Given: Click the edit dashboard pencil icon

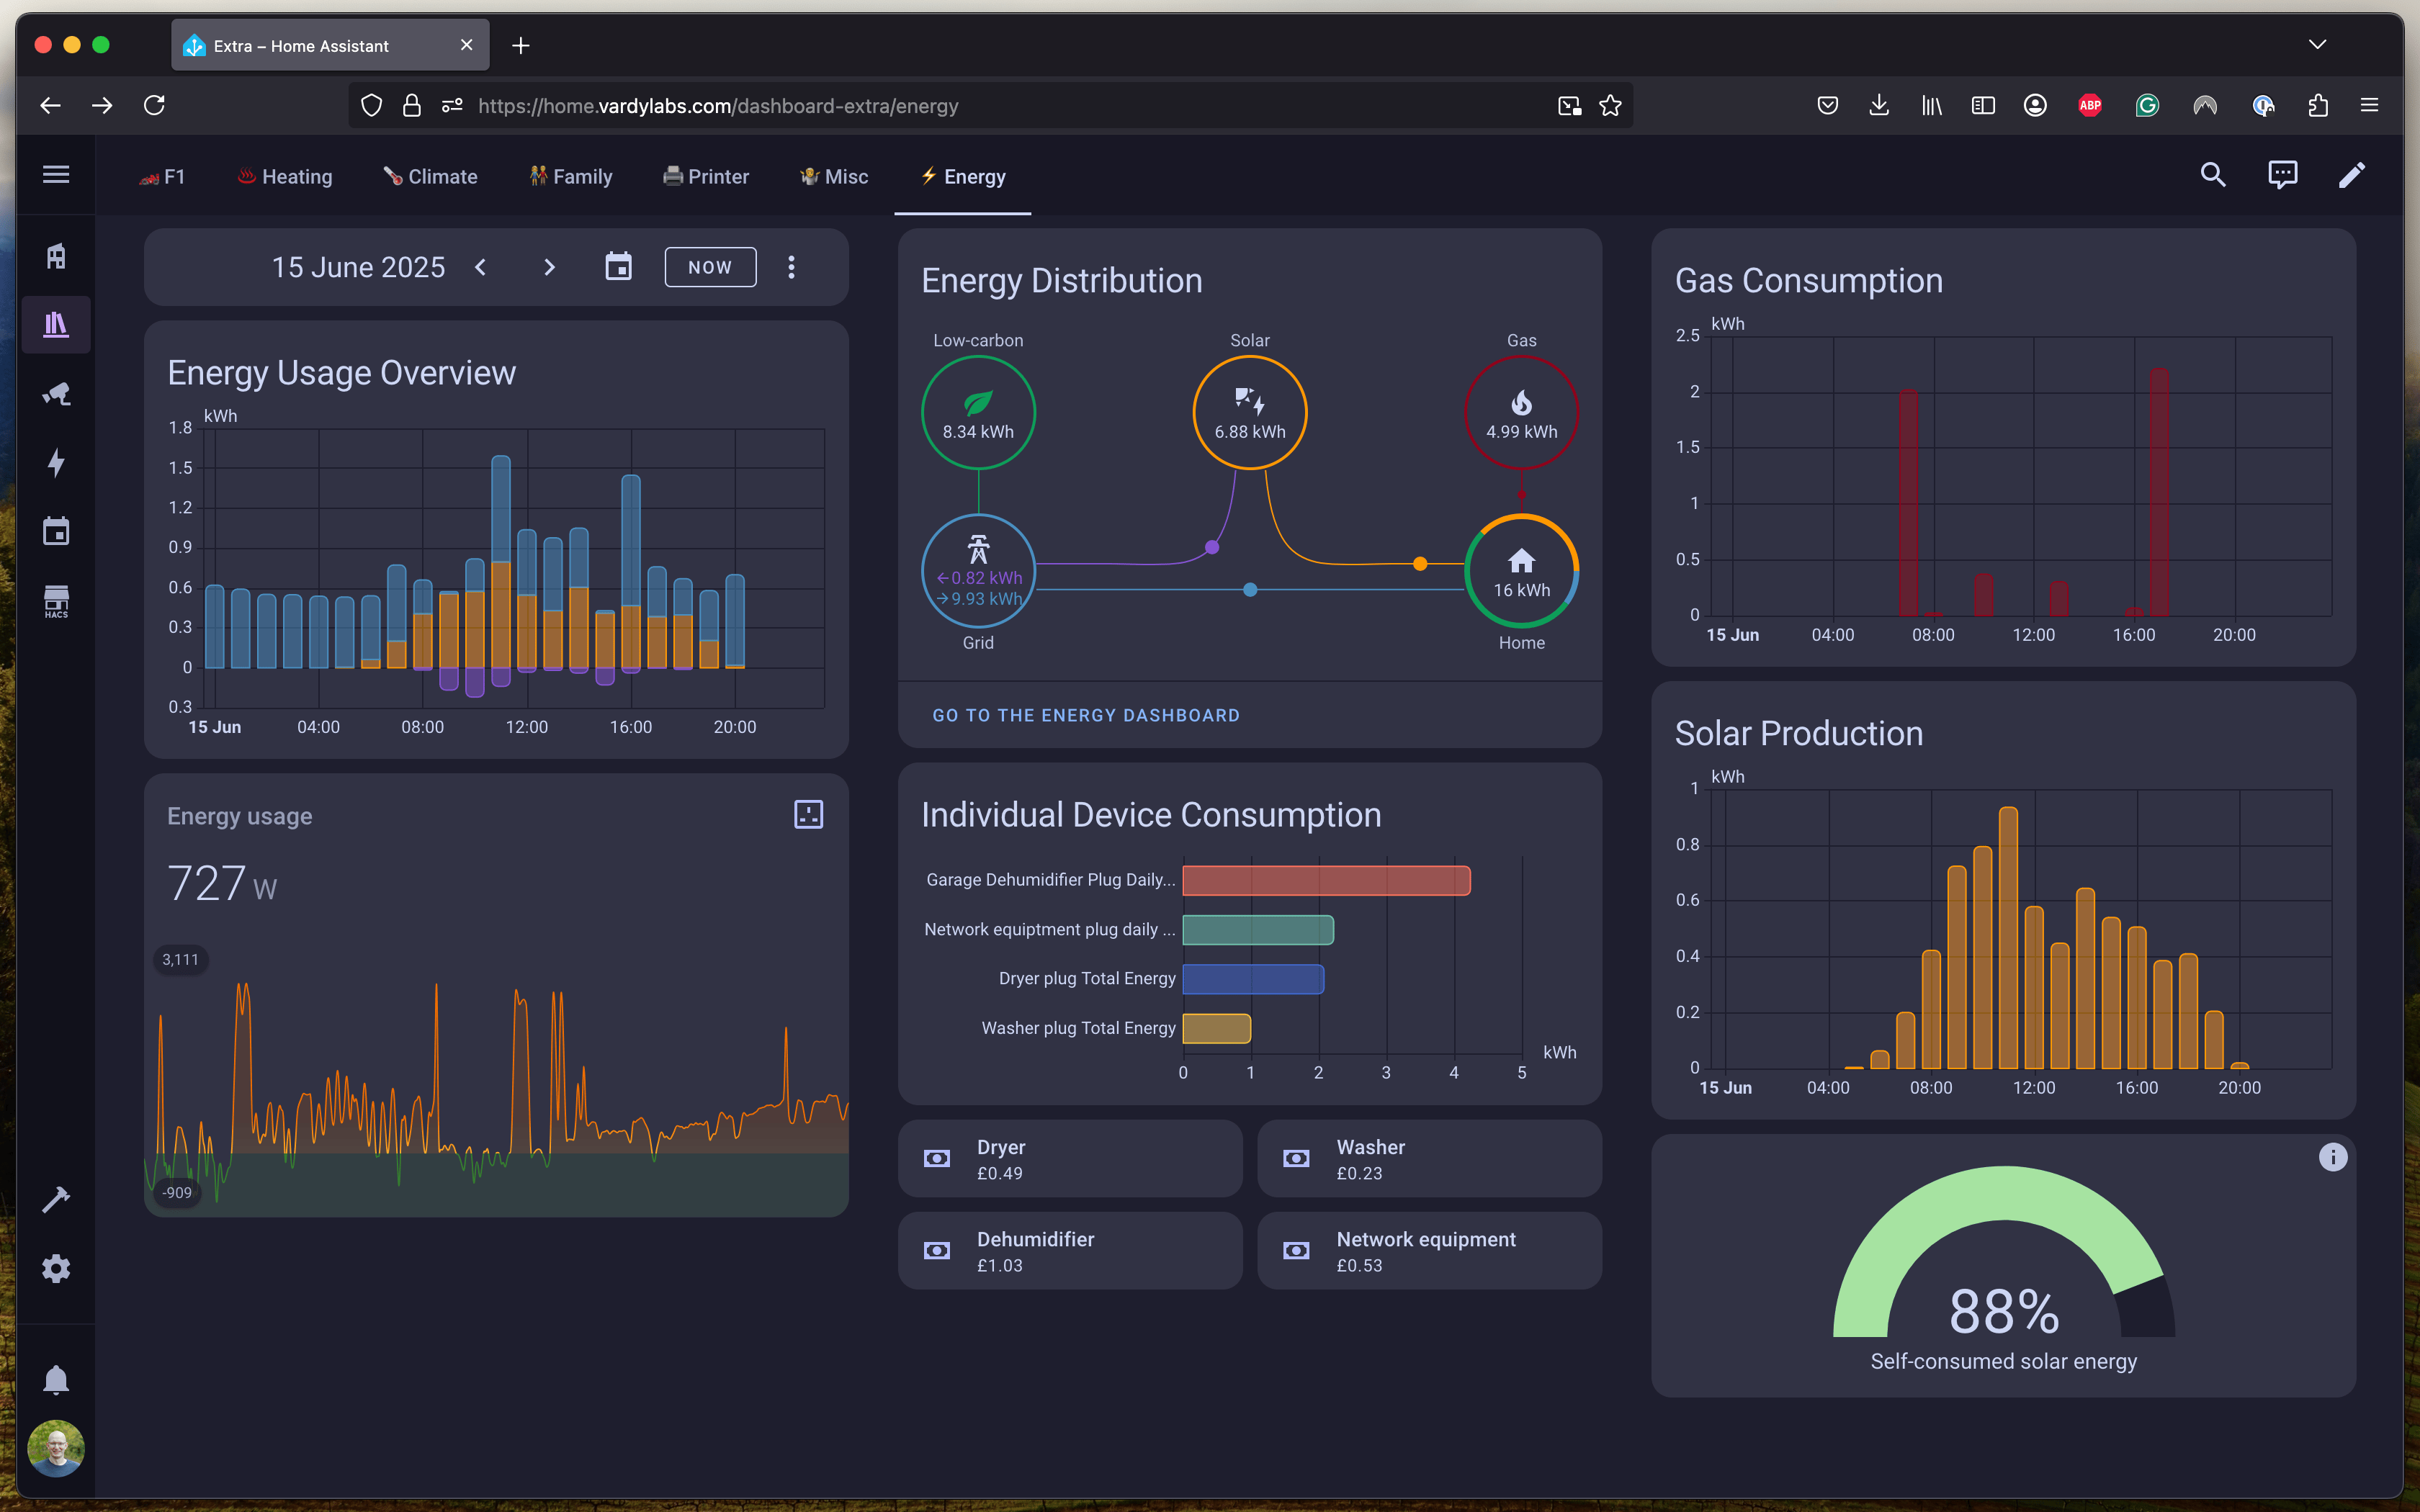Looking at the screenshot, I should click(x=2351, y=175).
